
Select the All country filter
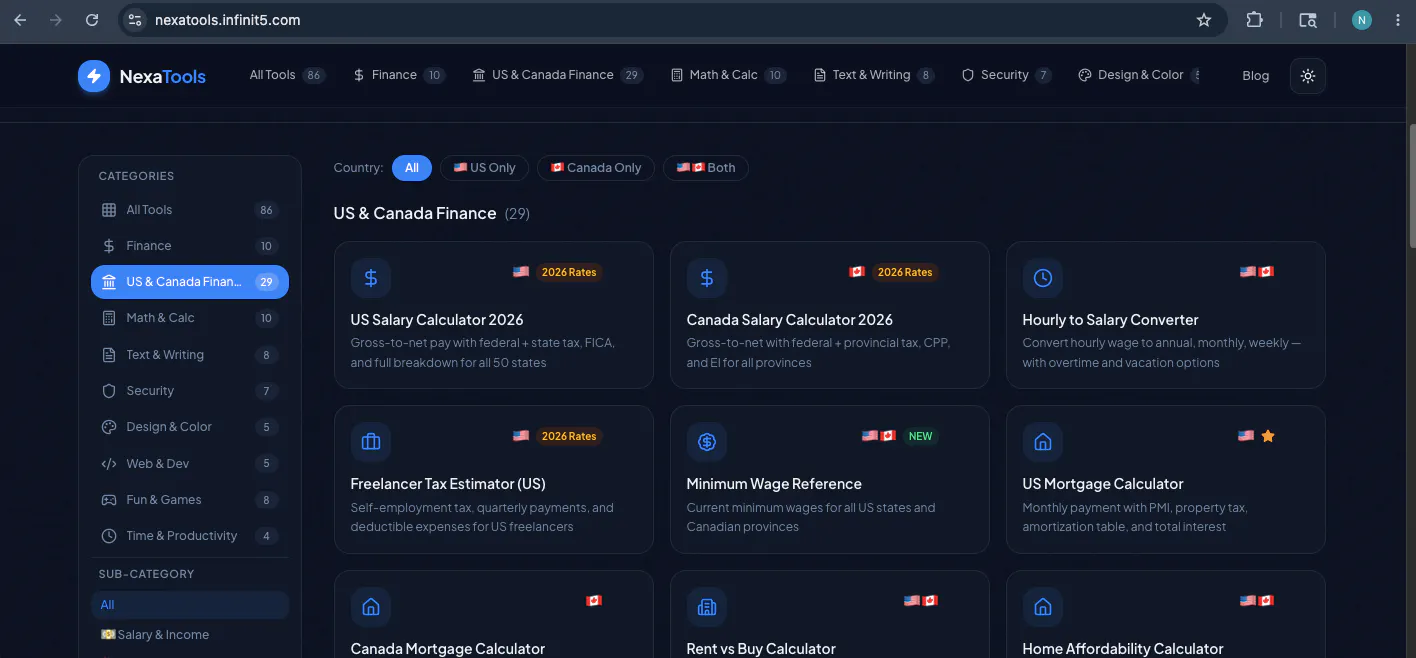coord(412,168)
